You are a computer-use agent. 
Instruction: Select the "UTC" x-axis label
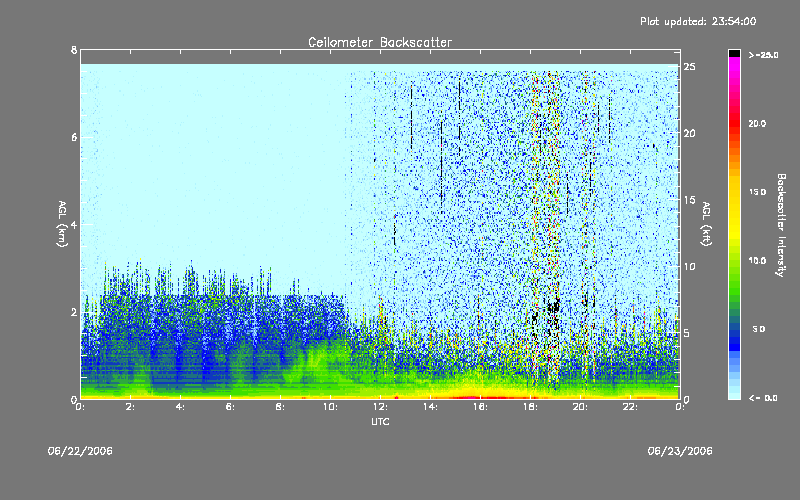380,421
